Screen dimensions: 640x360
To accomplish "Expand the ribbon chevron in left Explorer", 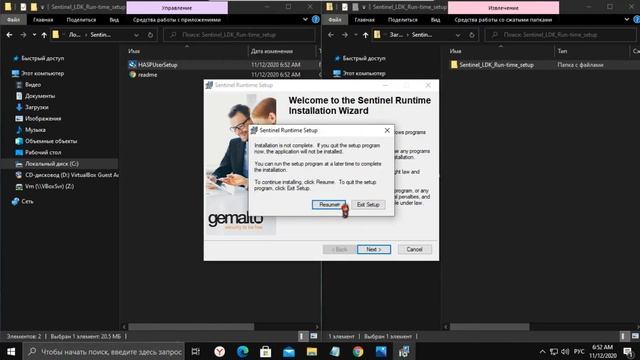I will (x=305, y=19).
